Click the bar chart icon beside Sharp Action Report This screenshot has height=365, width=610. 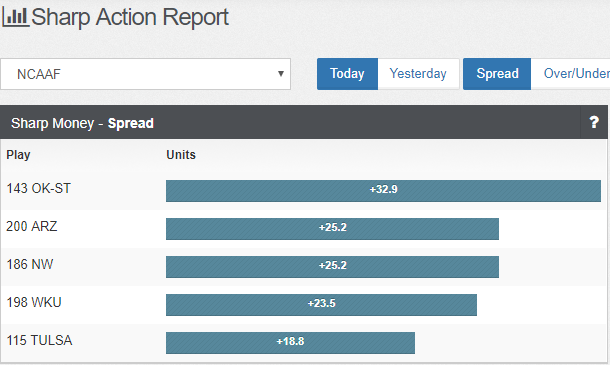(x=15, y=17)
